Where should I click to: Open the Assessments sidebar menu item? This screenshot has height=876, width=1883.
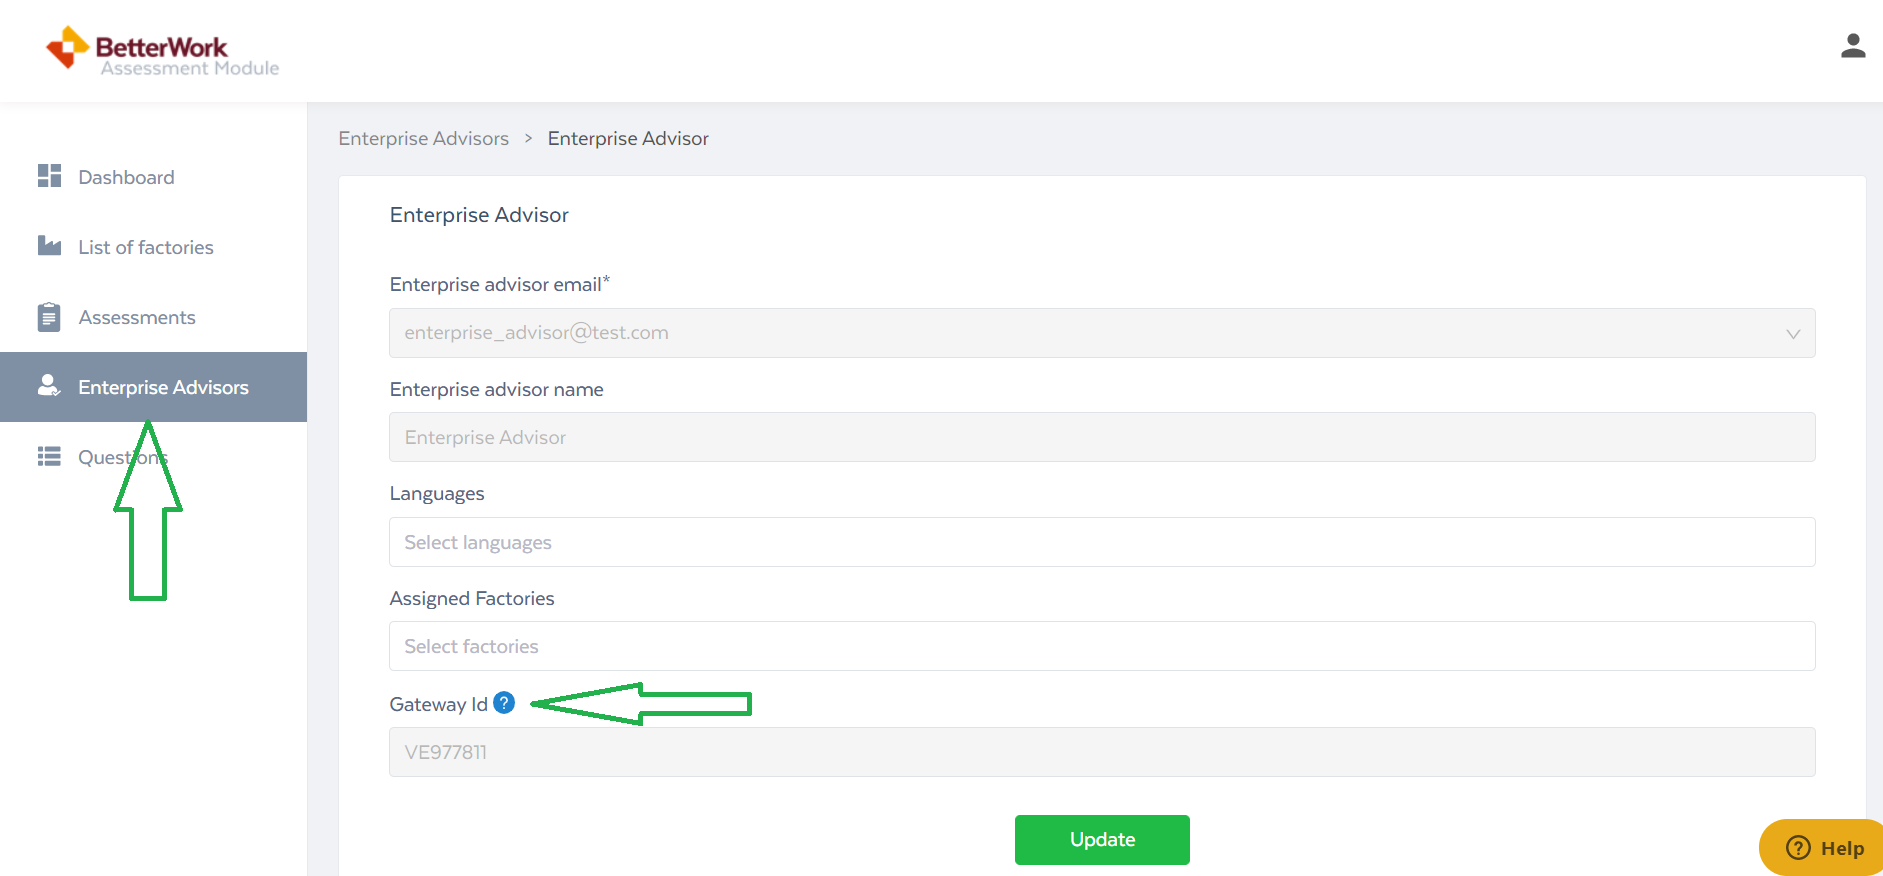[137, 317]
